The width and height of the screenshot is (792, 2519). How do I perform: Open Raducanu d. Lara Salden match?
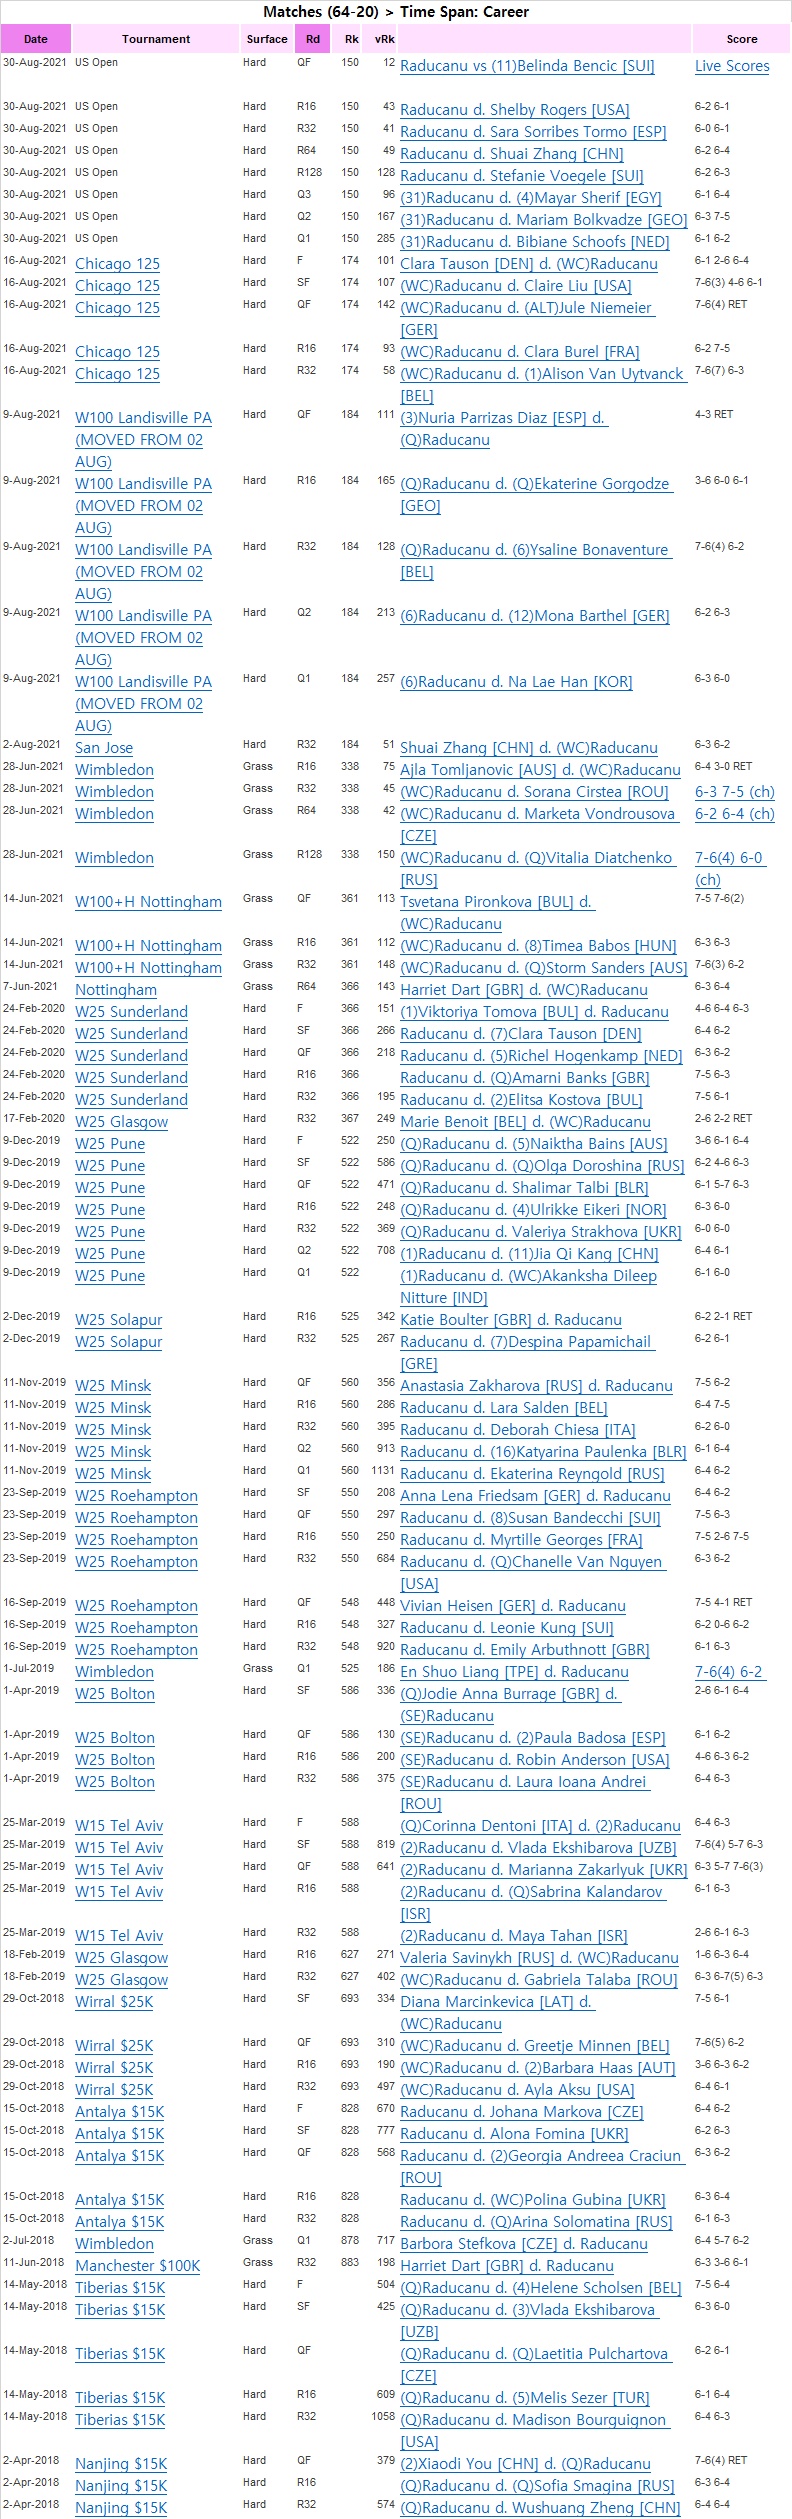504,1408
